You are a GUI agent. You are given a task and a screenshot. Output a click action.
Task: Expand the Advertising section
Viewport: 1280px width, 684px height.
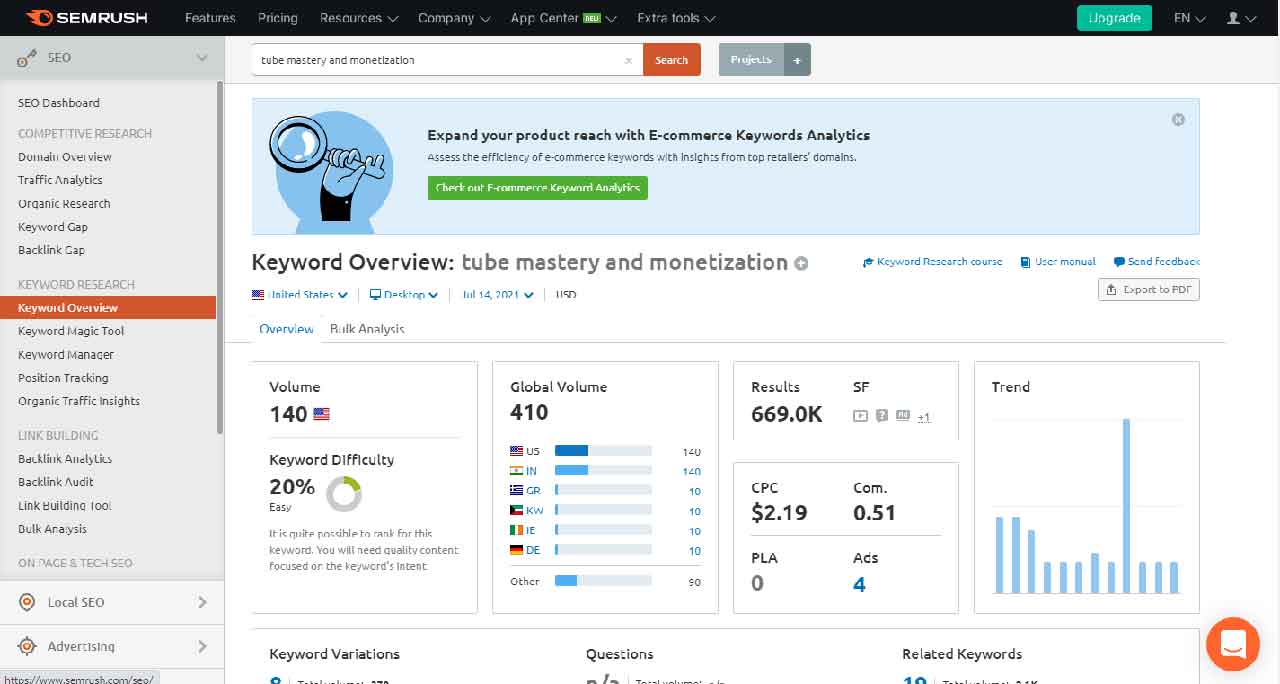pos(202,646)
